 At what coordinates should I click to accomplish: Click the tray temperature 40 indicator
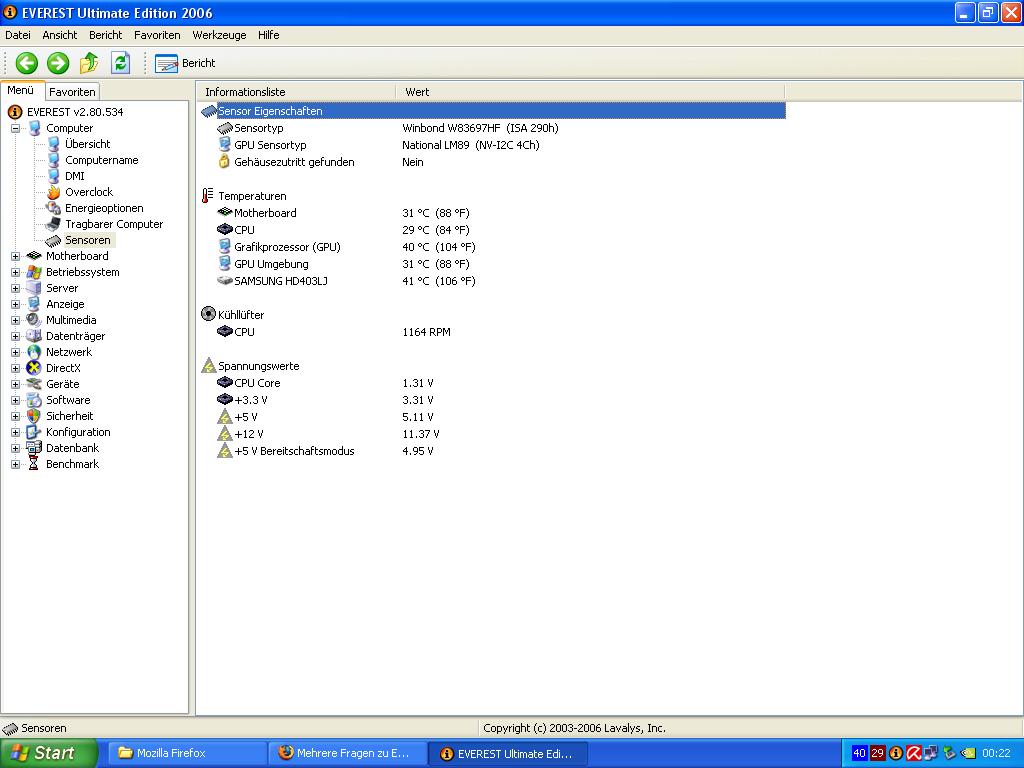(x=859, y=754)
